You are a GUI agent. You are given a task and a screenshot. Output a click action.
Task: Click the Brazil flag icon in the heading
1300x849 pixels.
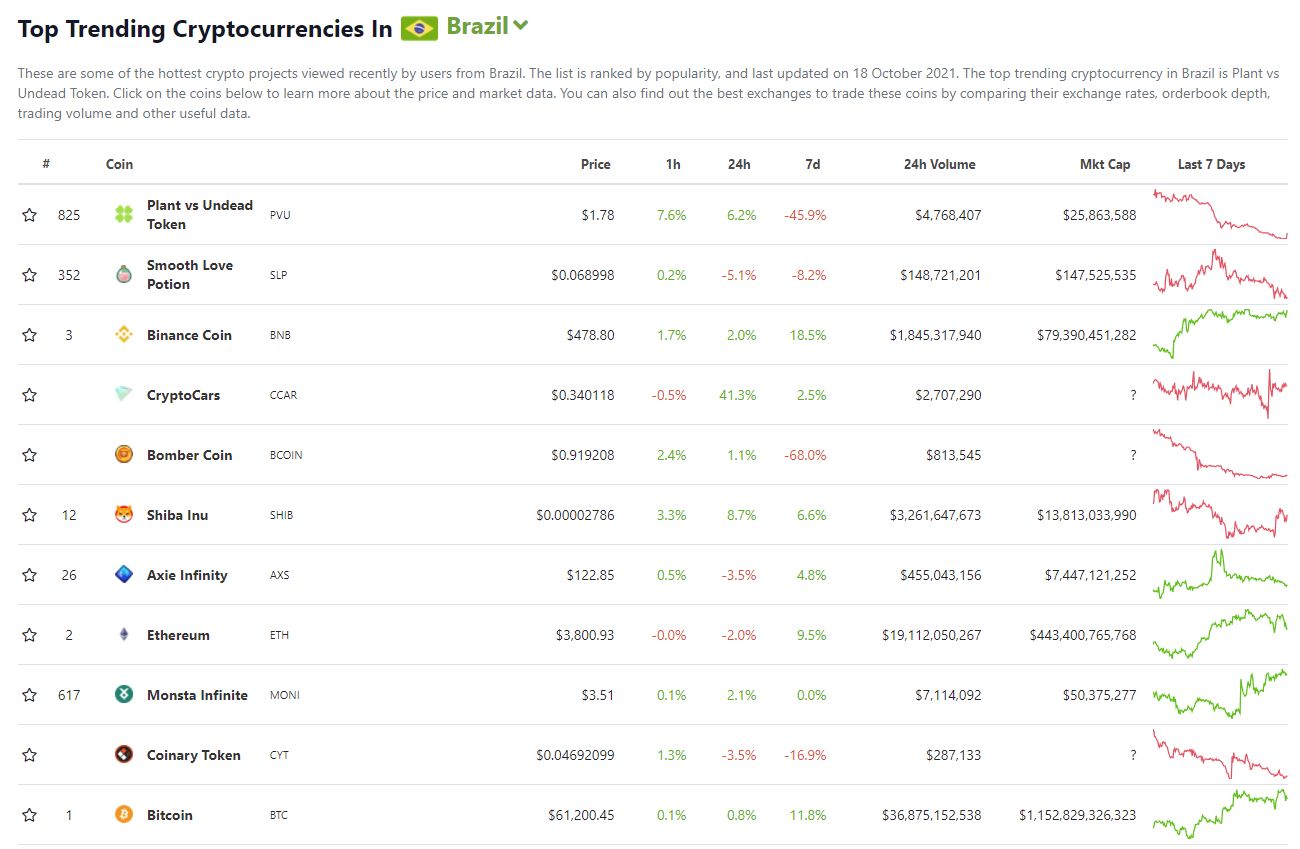tap(419, 28)
